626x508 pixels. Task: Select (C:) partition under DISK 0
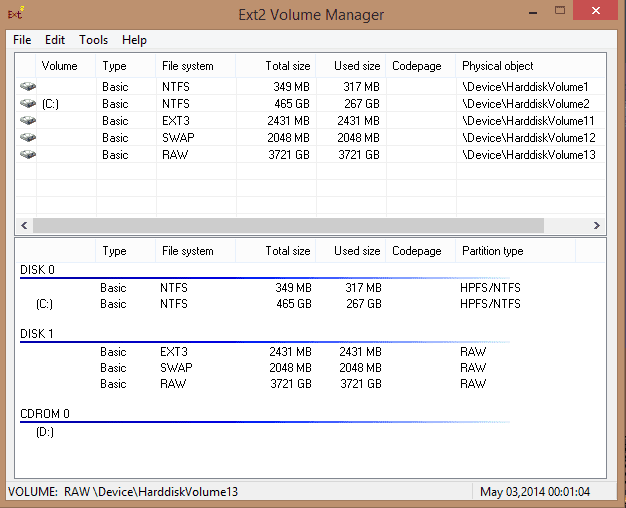[44, 304]
